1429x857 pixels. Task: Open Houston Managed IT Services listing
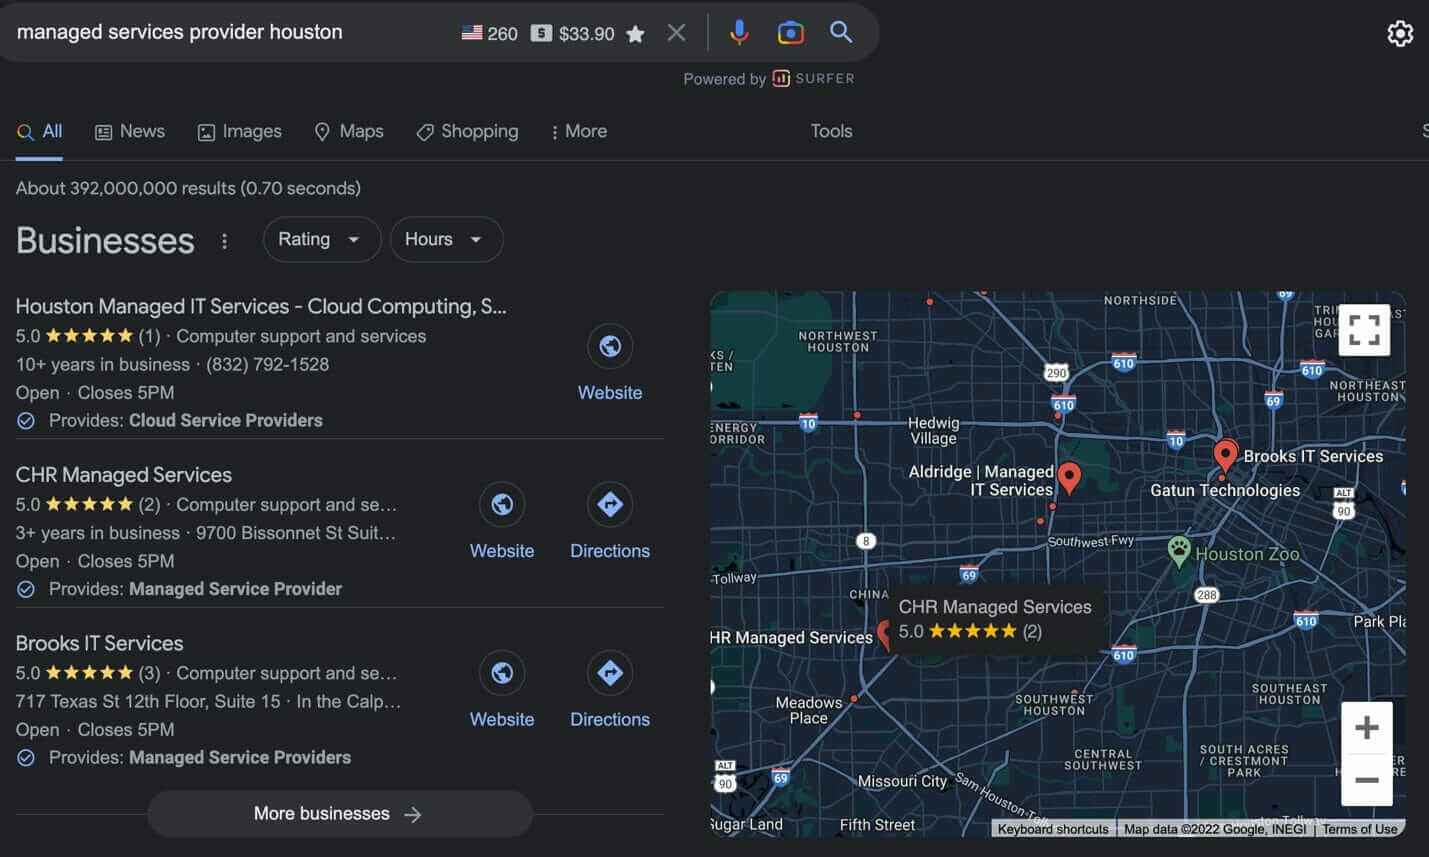pyautogui.click(x=260, y=307)
